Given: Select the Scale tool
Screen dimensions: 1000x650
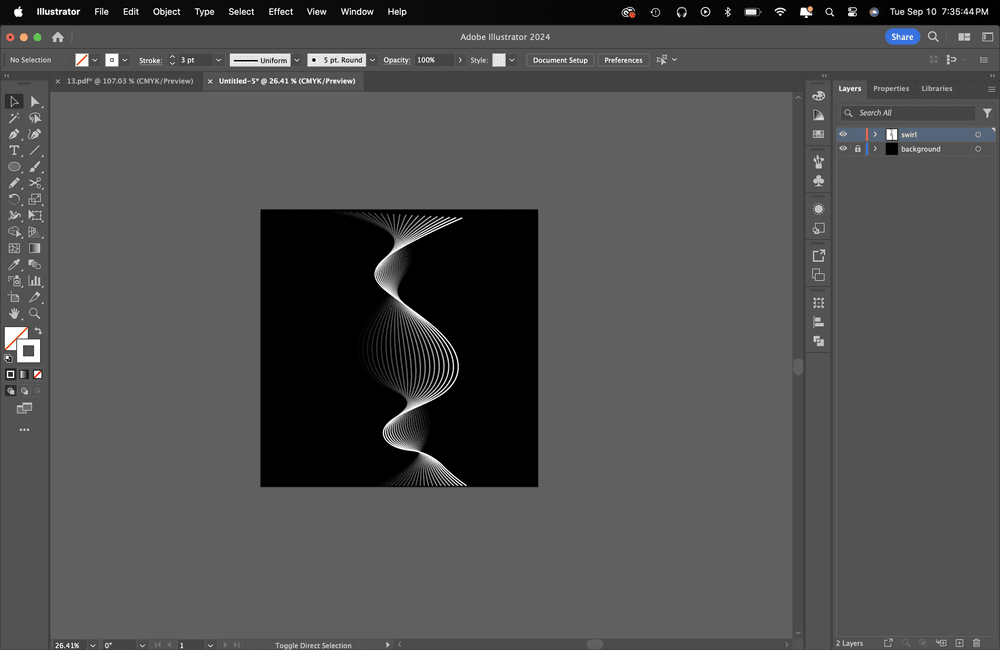Looking at the screenshot, I should [x=35, y=199].
